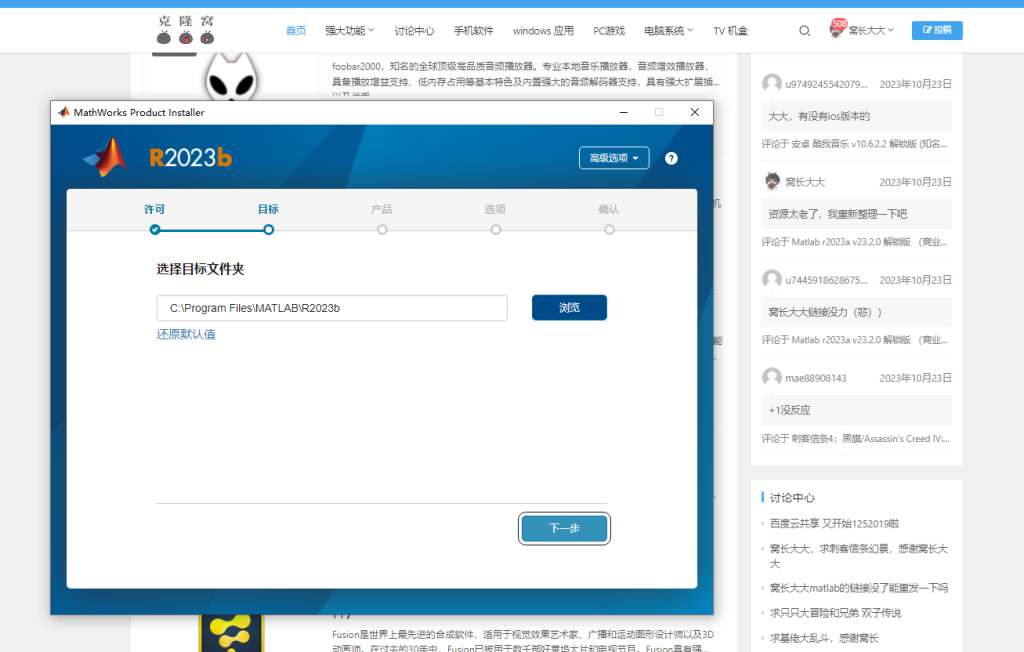1024x652 pixels.
Task: Open the 窝长大大 user account dropdown
Action: [871, 31]
